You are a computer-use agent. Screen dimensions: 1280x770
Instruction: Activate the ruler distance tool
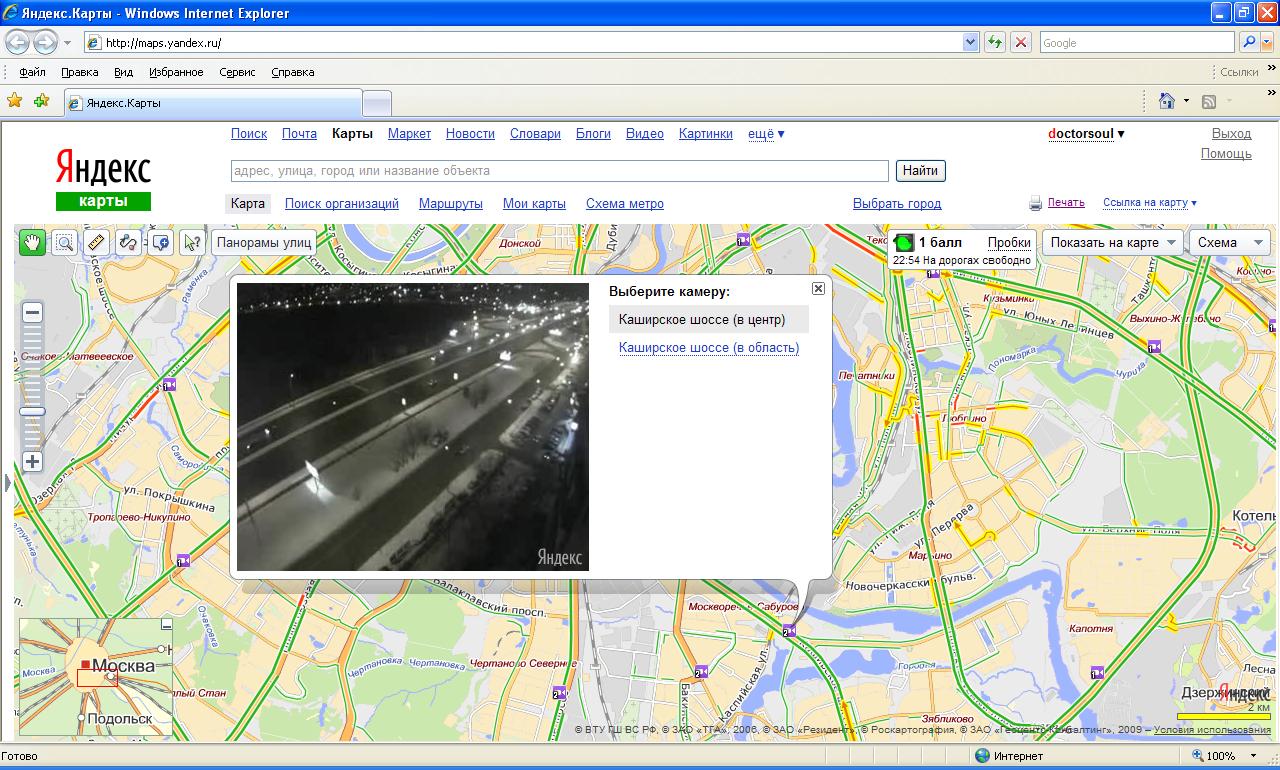pyautogui.click(x=97, y=242)
